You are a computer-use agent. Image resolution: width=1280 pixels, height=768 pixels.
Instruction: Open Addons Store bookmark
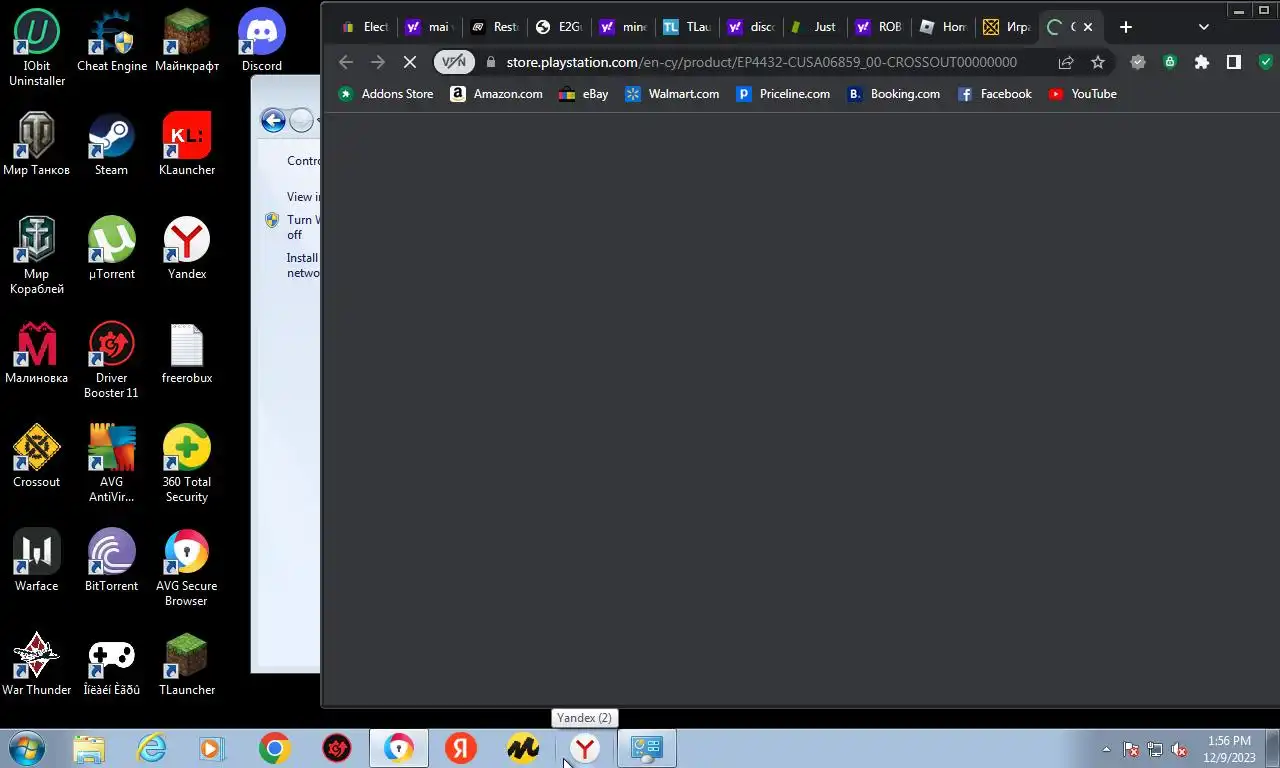386,94
